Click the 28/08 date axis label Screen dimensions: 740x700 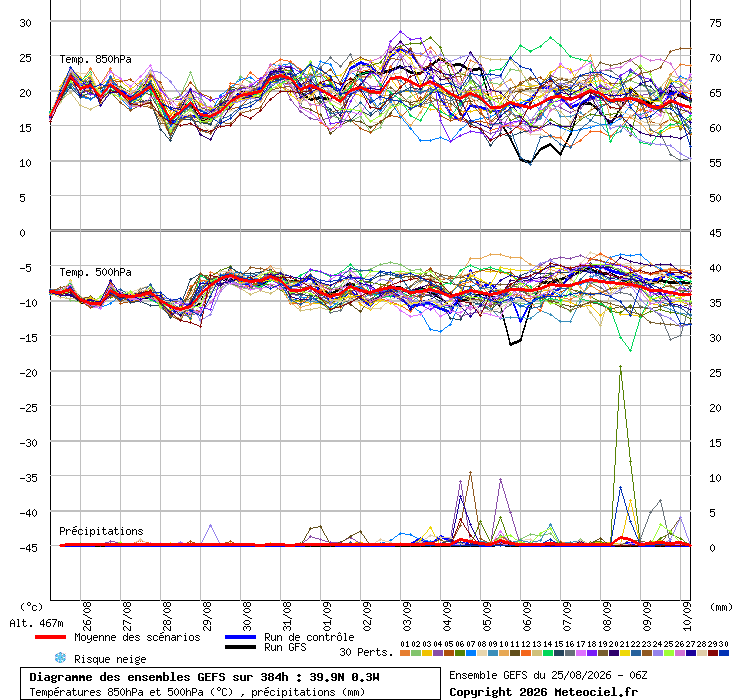167,616
